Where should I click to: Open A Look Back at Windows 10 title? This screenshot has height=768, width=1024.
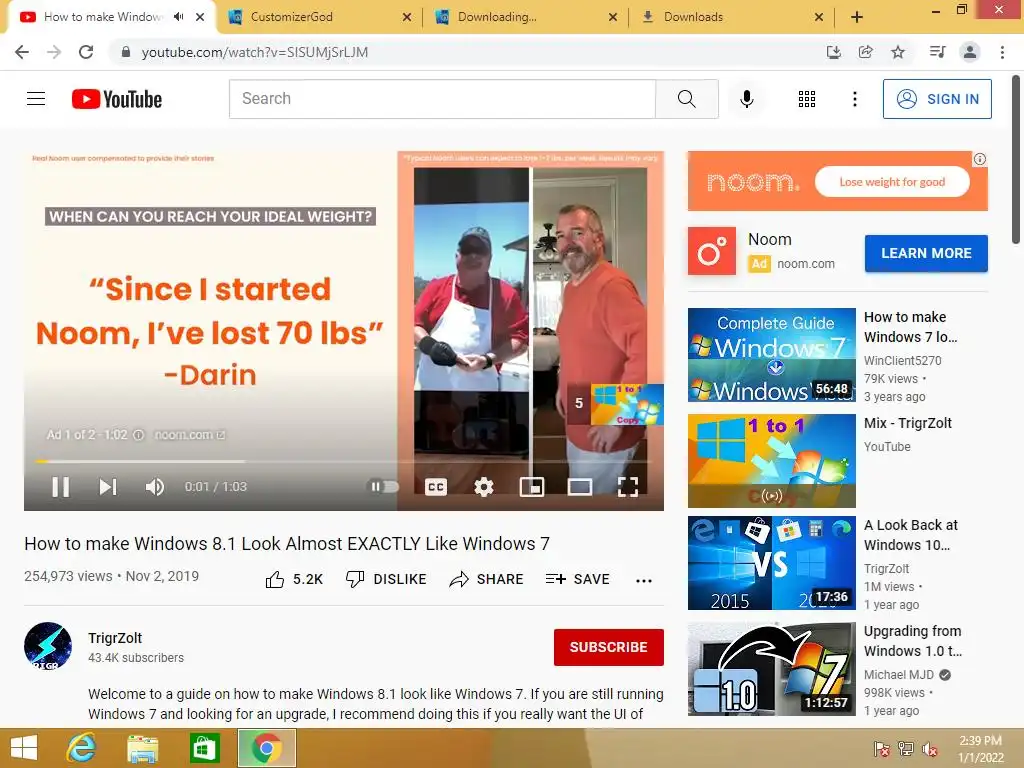point(911,535)
